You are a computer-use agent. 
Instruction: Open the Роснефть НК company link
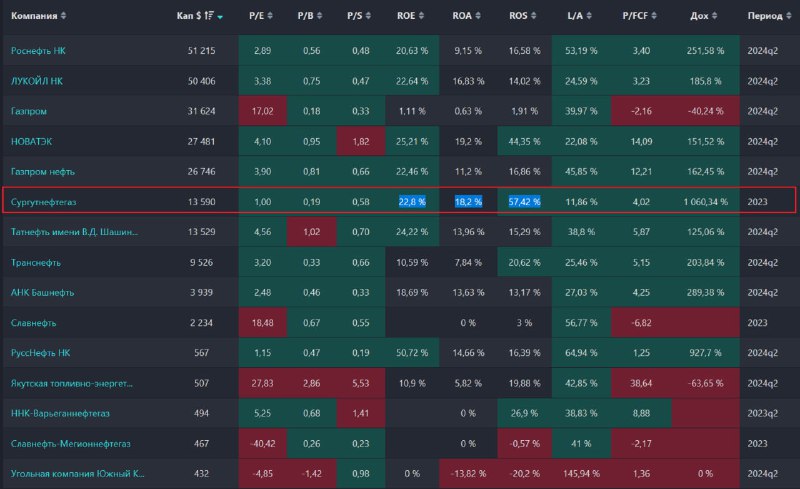click(38, 51)
